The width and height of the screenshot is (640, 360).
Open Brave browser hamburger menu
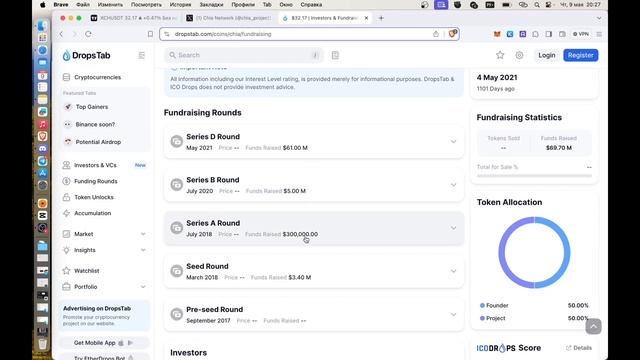click(x=599, y=34)
